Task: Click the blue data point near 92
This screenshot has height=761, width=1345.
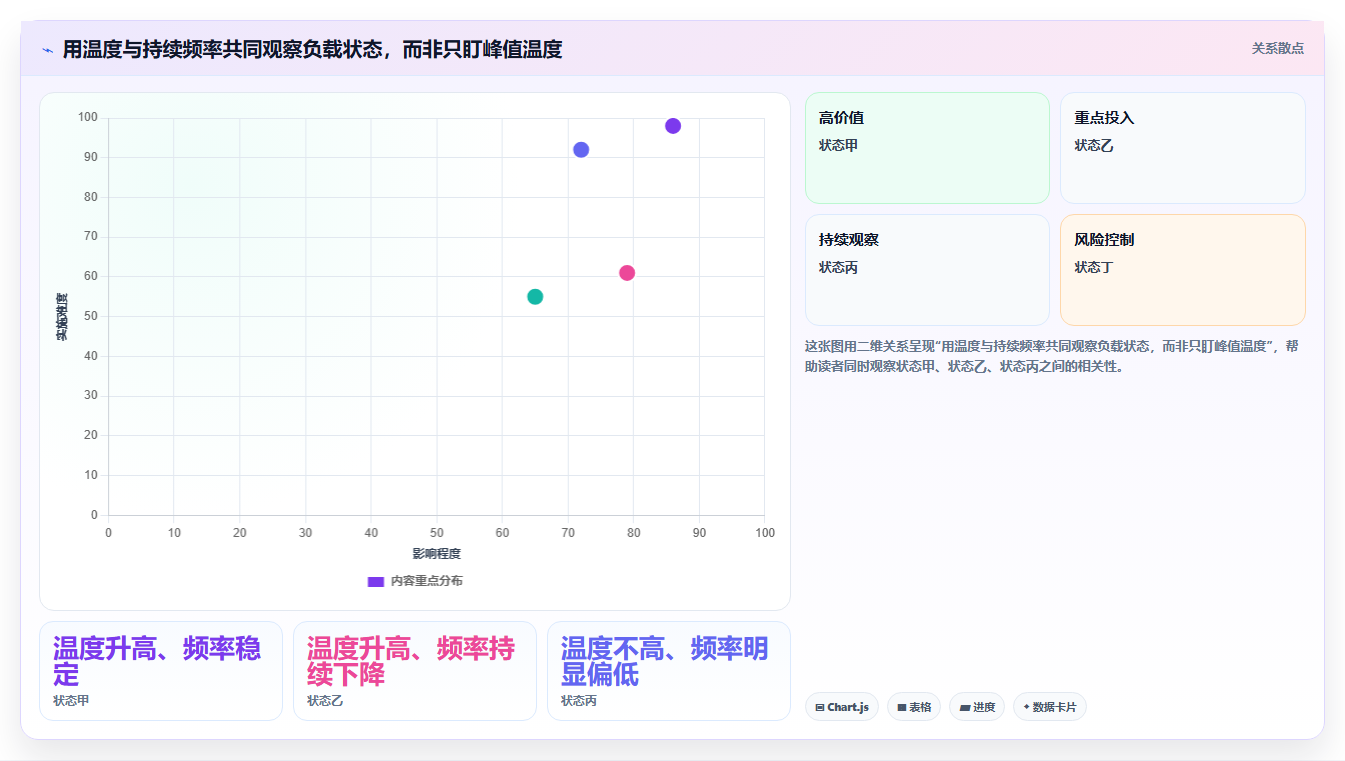Action: 581,150
